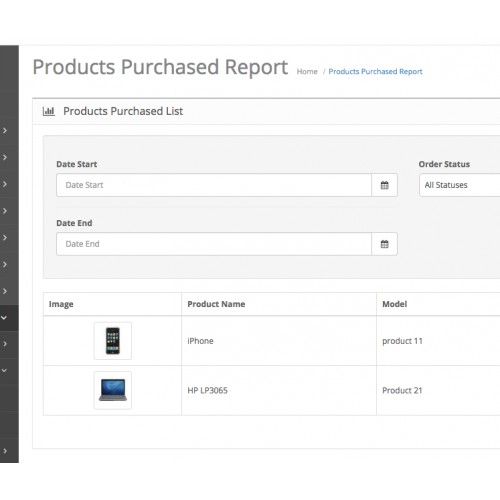Click the bar chart icon beside Products Purchased List
The image size is (500, 500).
(x=49, y=111)
